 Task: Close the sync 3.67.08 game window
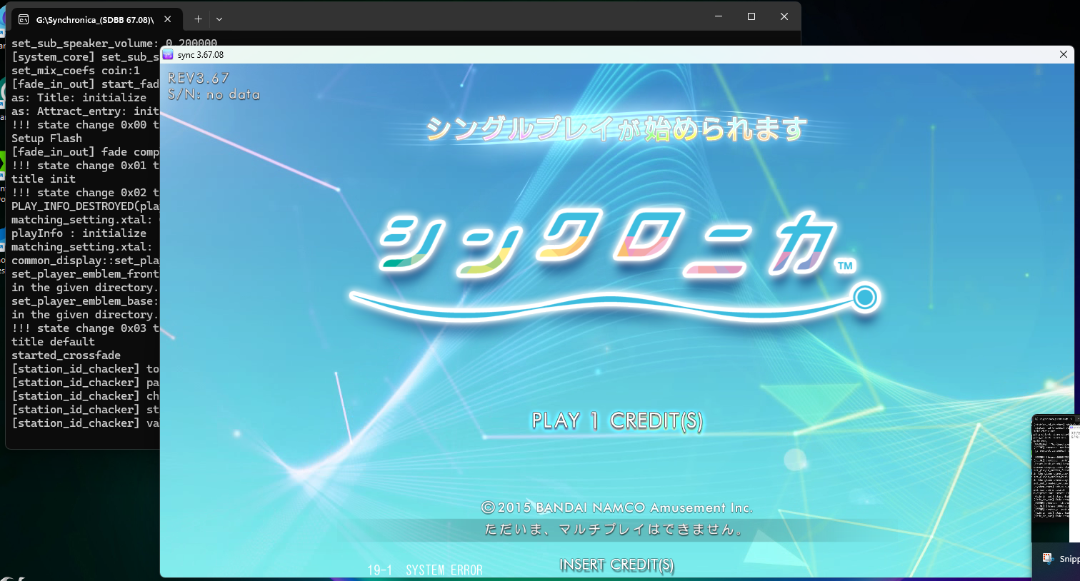(x=1063, y=55)
